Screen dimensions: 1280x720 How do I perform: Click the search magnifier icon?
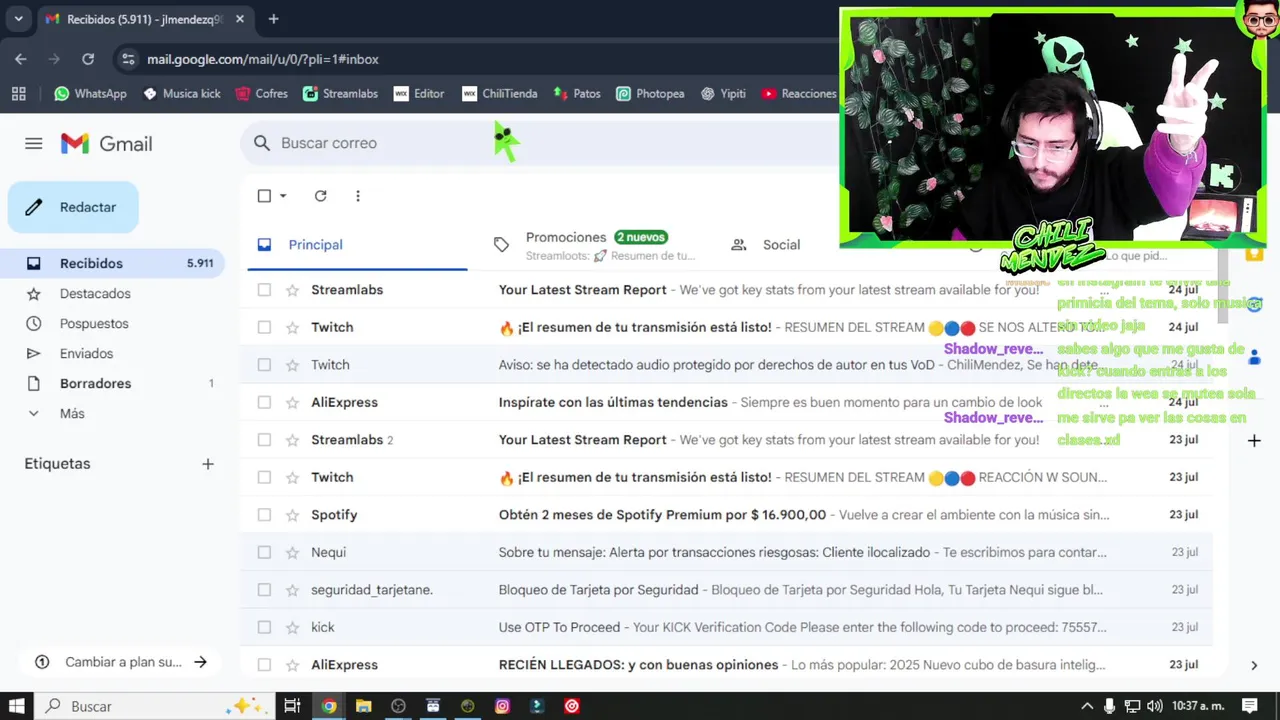coord(262,143)
